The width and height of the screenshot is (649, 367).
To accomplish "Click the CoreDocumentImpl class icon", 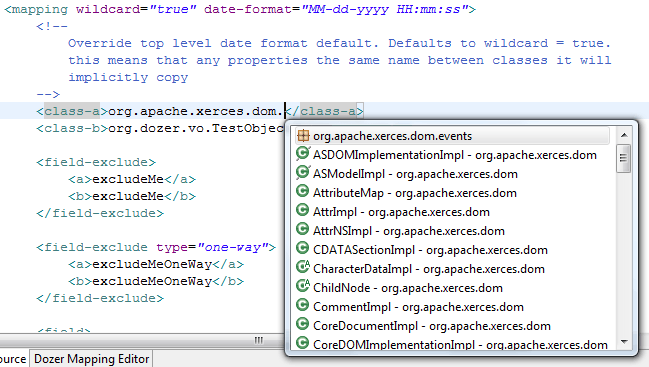I will [303, 324].
